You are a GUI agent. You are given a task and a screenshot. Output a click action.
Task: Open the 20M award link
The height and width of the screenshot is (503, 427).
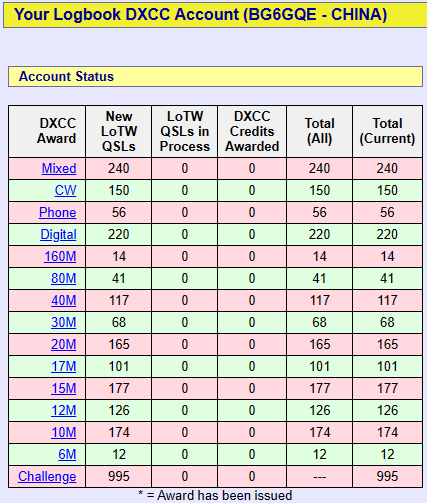(64, 344)
